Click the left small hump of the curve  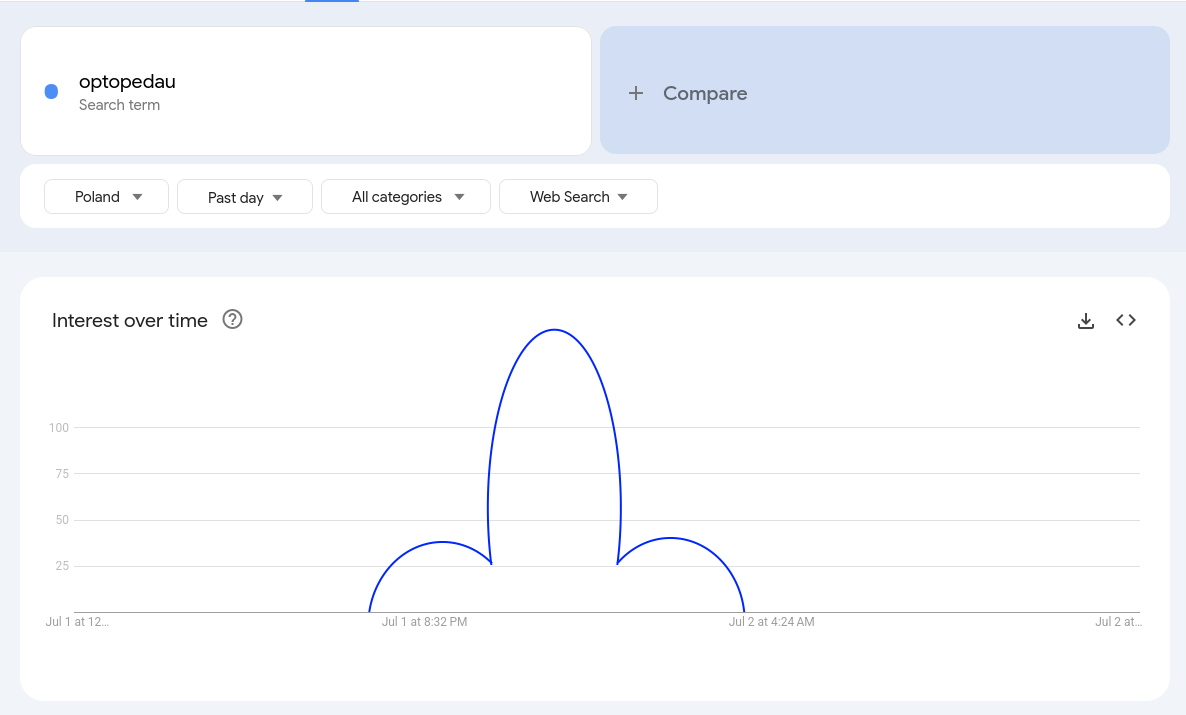click(x=441, y=542)
